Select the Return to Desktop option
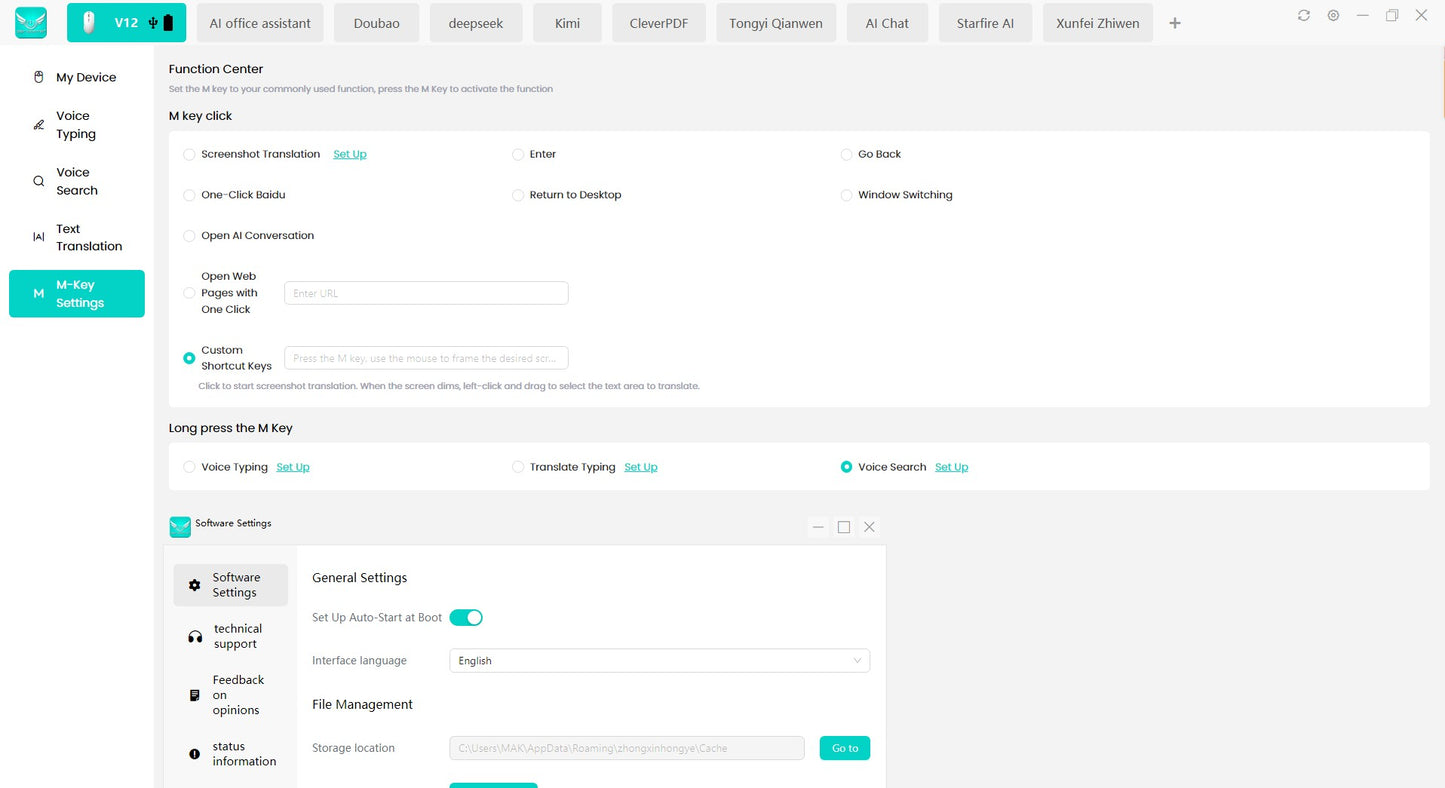1445x788 pixels. click(x=518, y=196)
